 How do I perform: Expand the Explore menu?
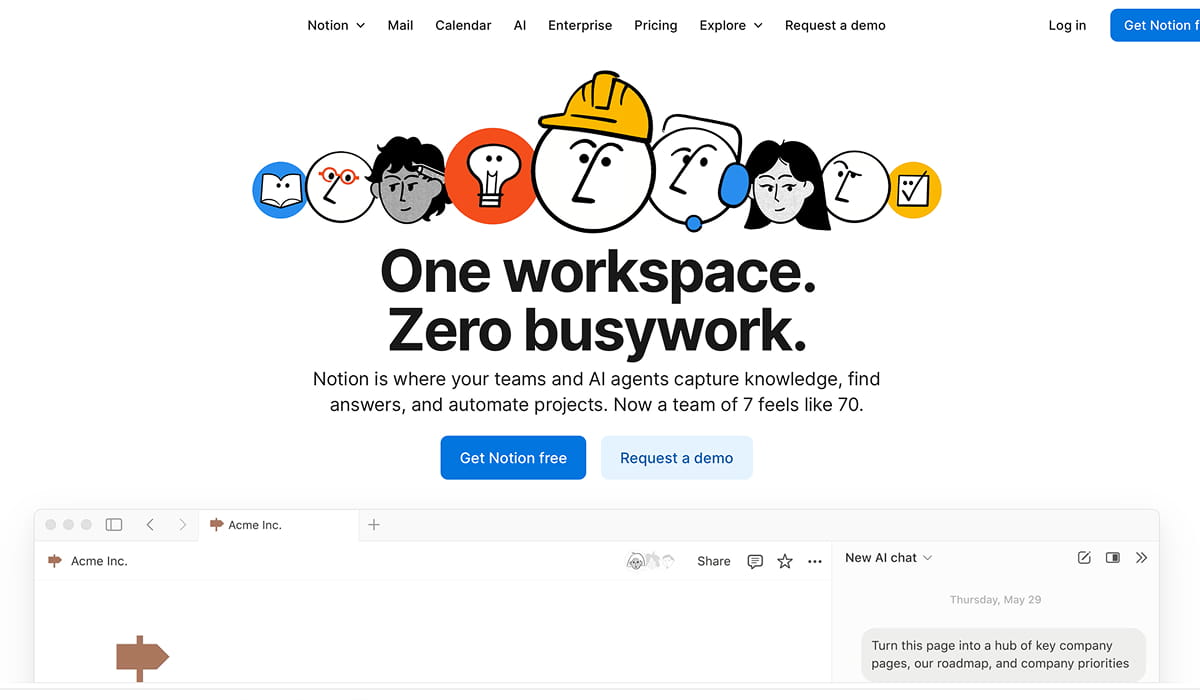tap(730, 25)
